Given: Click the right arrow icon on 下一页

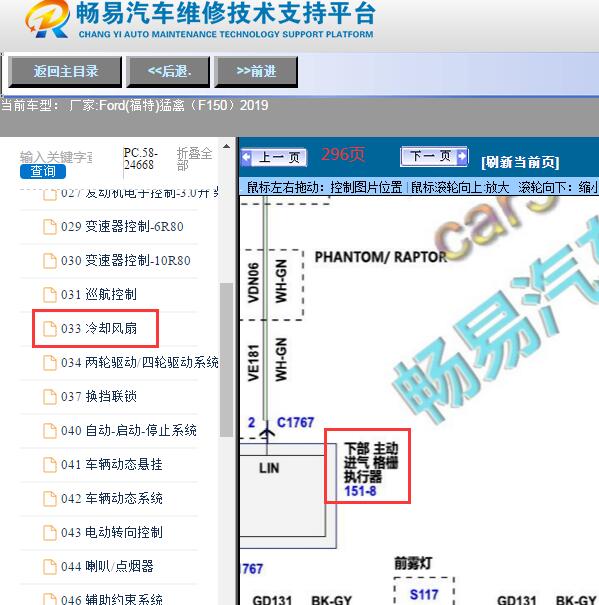Looking at the screenshot, I should pos(462,156).
